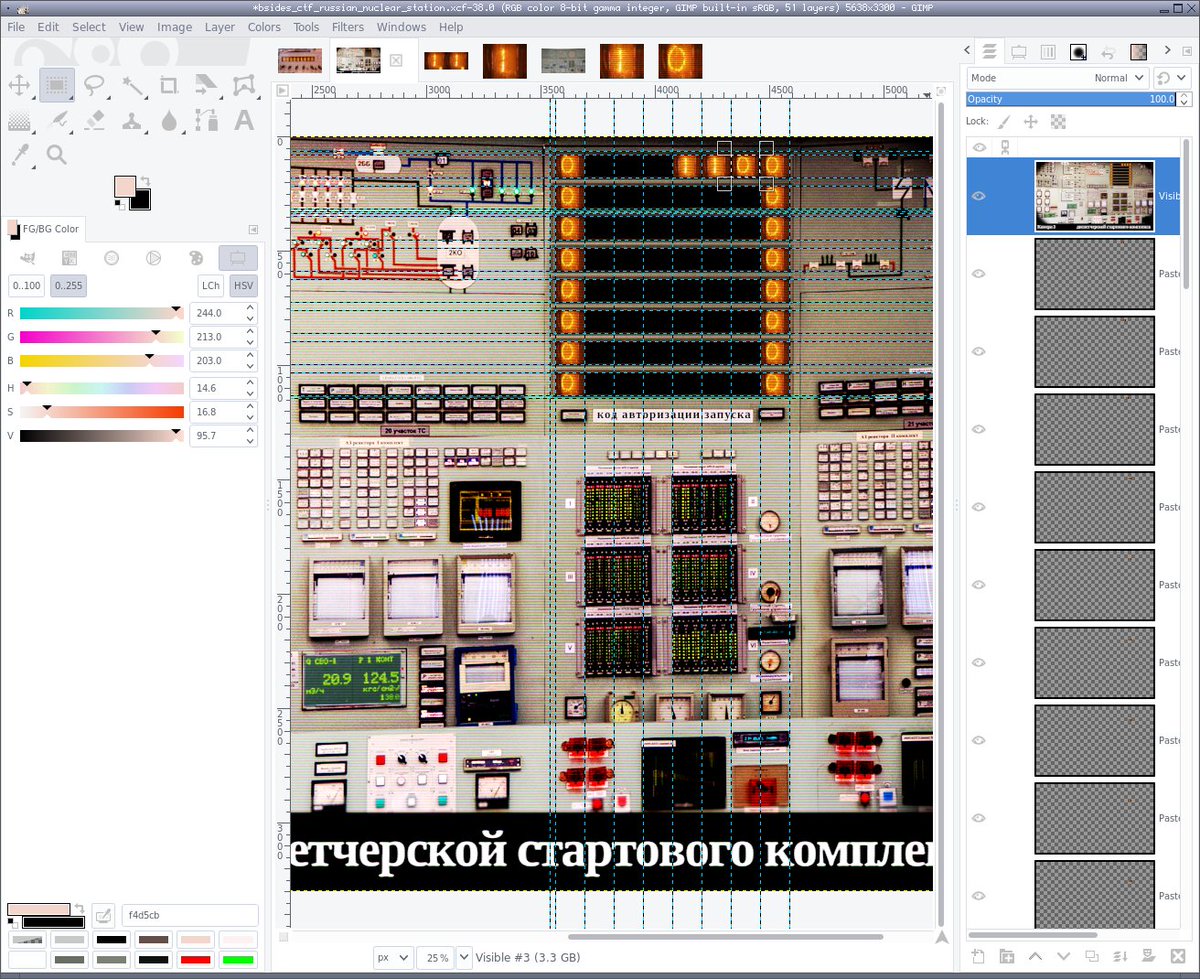
Task: Open the zoom percentage dropdown arrow
Action: click(464, 957)
